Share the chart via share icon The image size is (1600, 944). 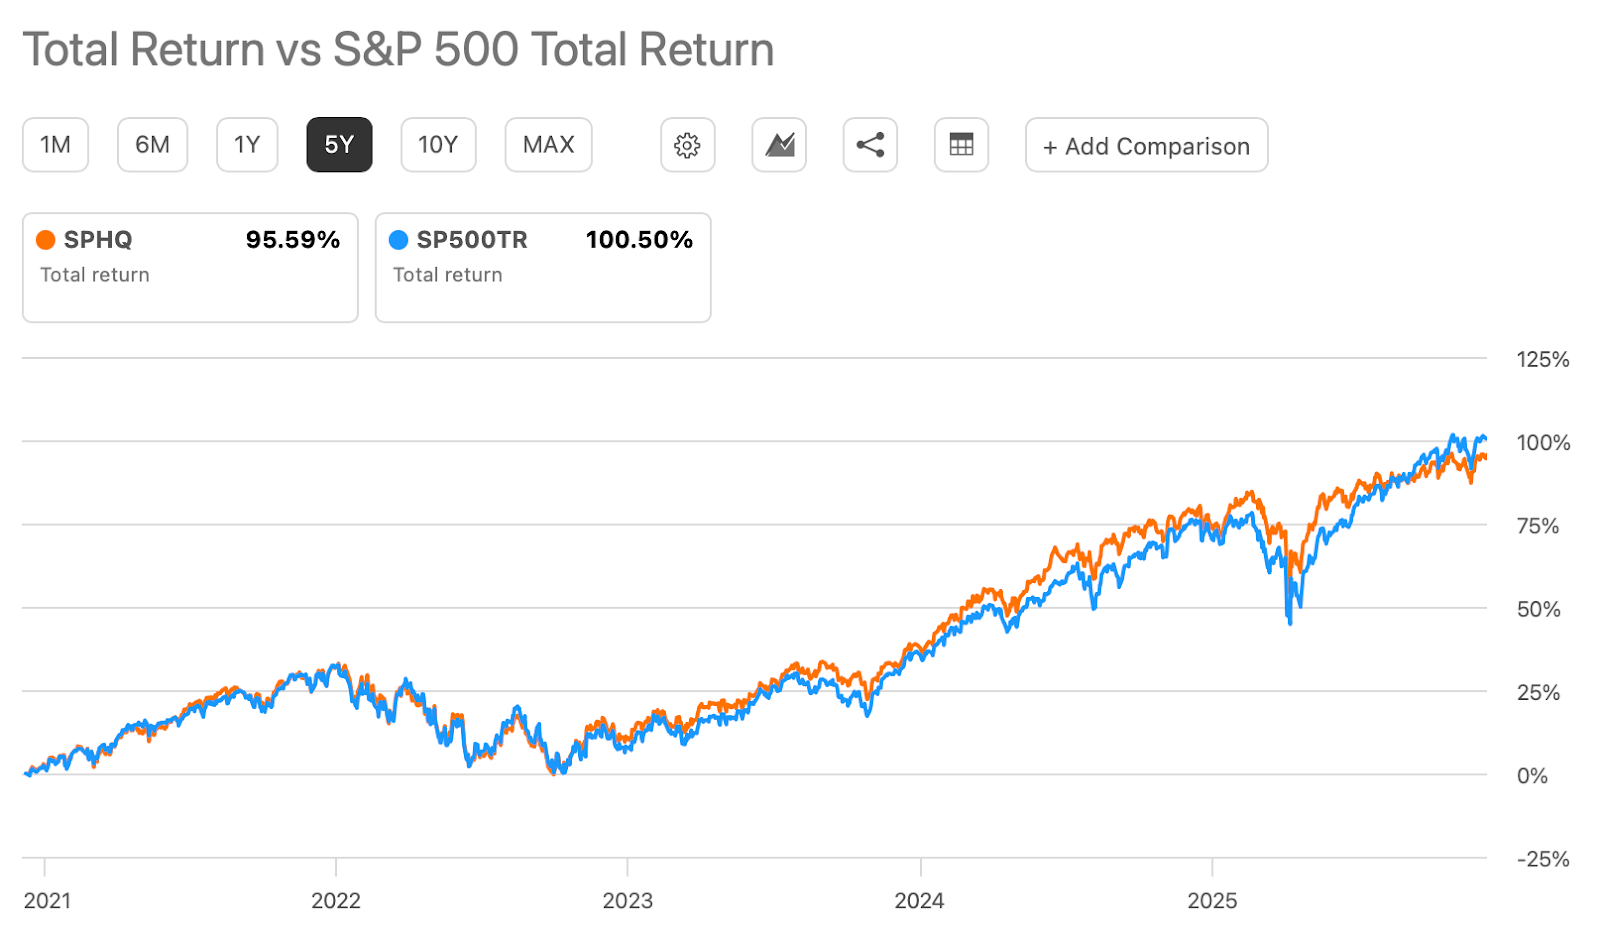pyautogui.click(x=870, y=145)
